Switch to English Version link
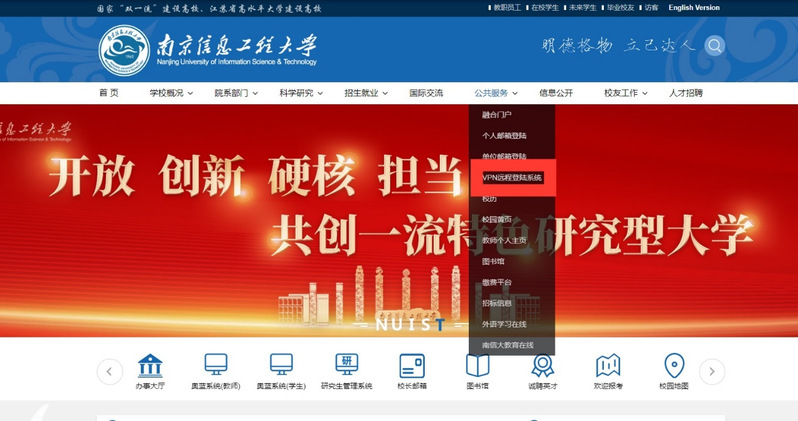 click(x=693, y=8)
